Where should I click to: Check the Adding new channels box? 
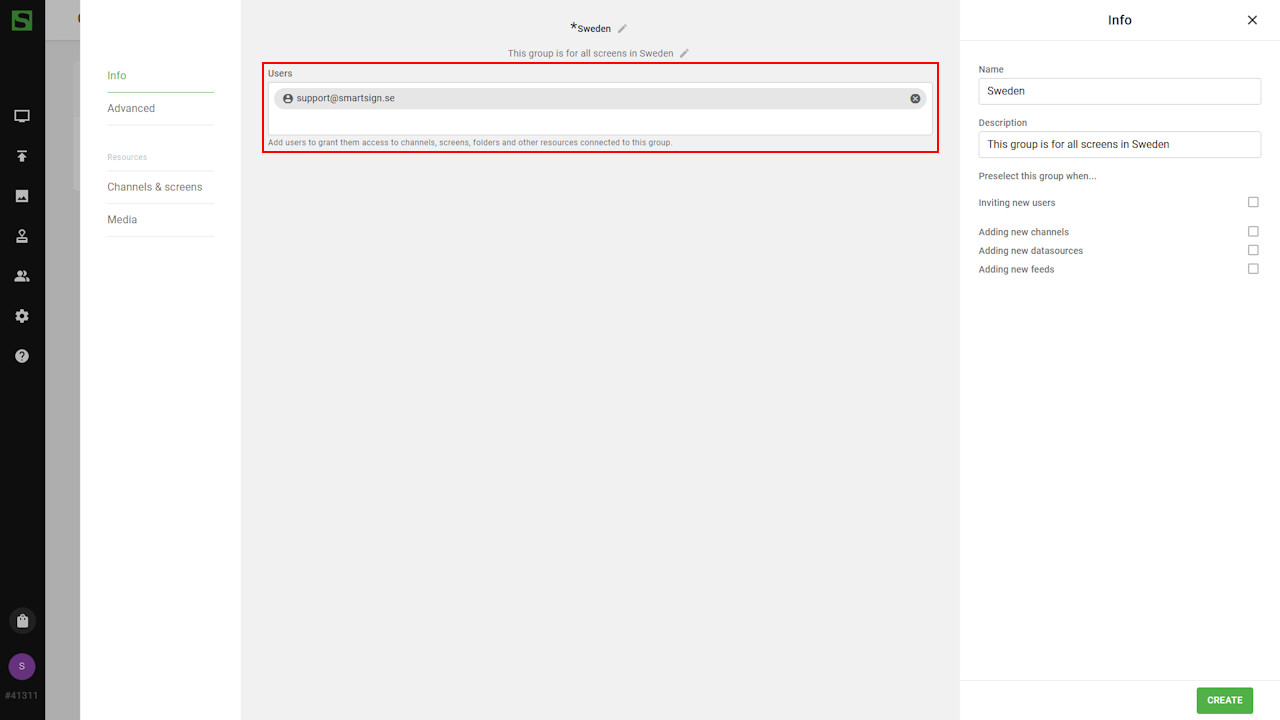[x=1253, y=231]
